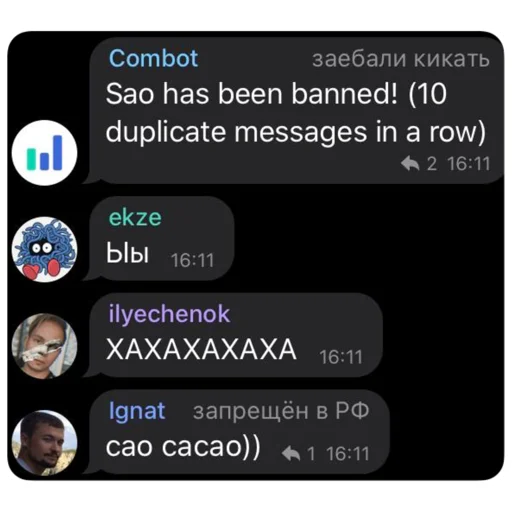
Task: Click the 16:11 timestamp on ilyechenok's message
Action: click(x=341, y=357)
